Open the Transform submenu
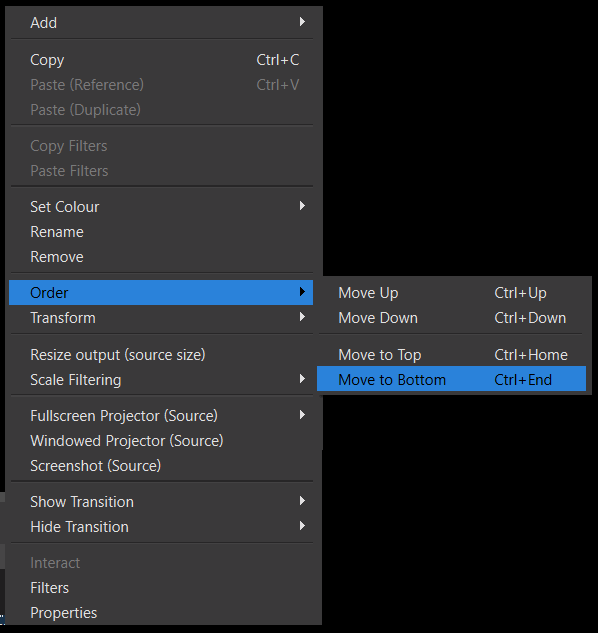The width and height of the screenshot is (598, 633). (x=161, y=318)
